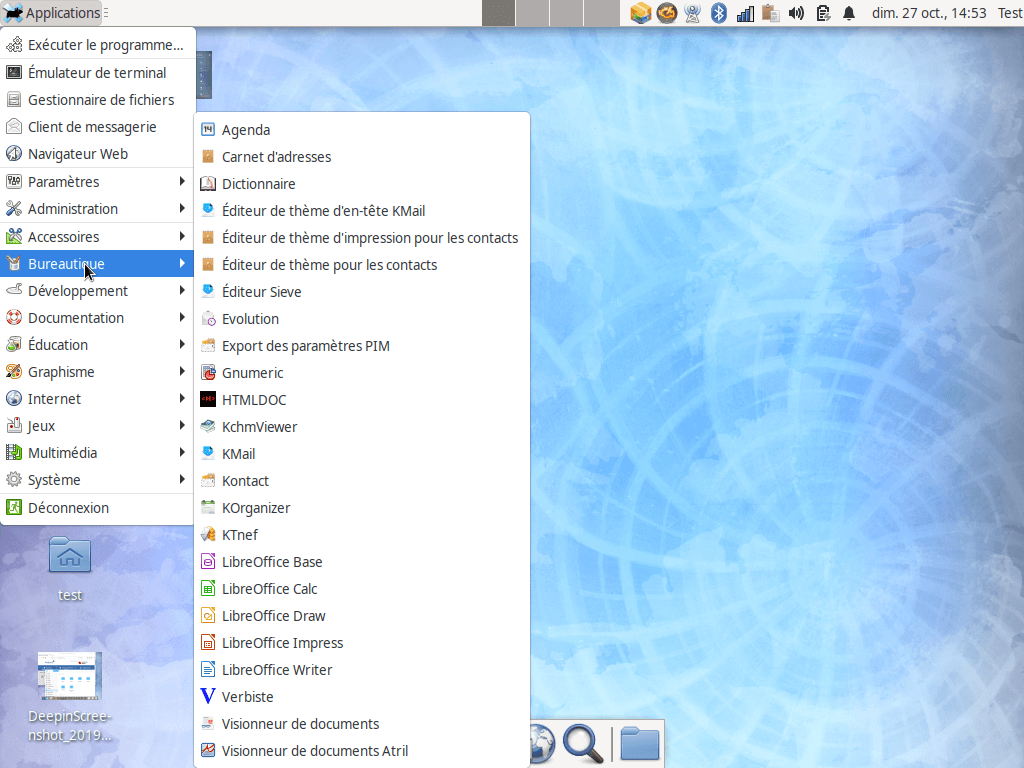
Task: Click the clock showing dim. 27 oct., 14:53
Action: pyautogui.click(x=929, y=13)
